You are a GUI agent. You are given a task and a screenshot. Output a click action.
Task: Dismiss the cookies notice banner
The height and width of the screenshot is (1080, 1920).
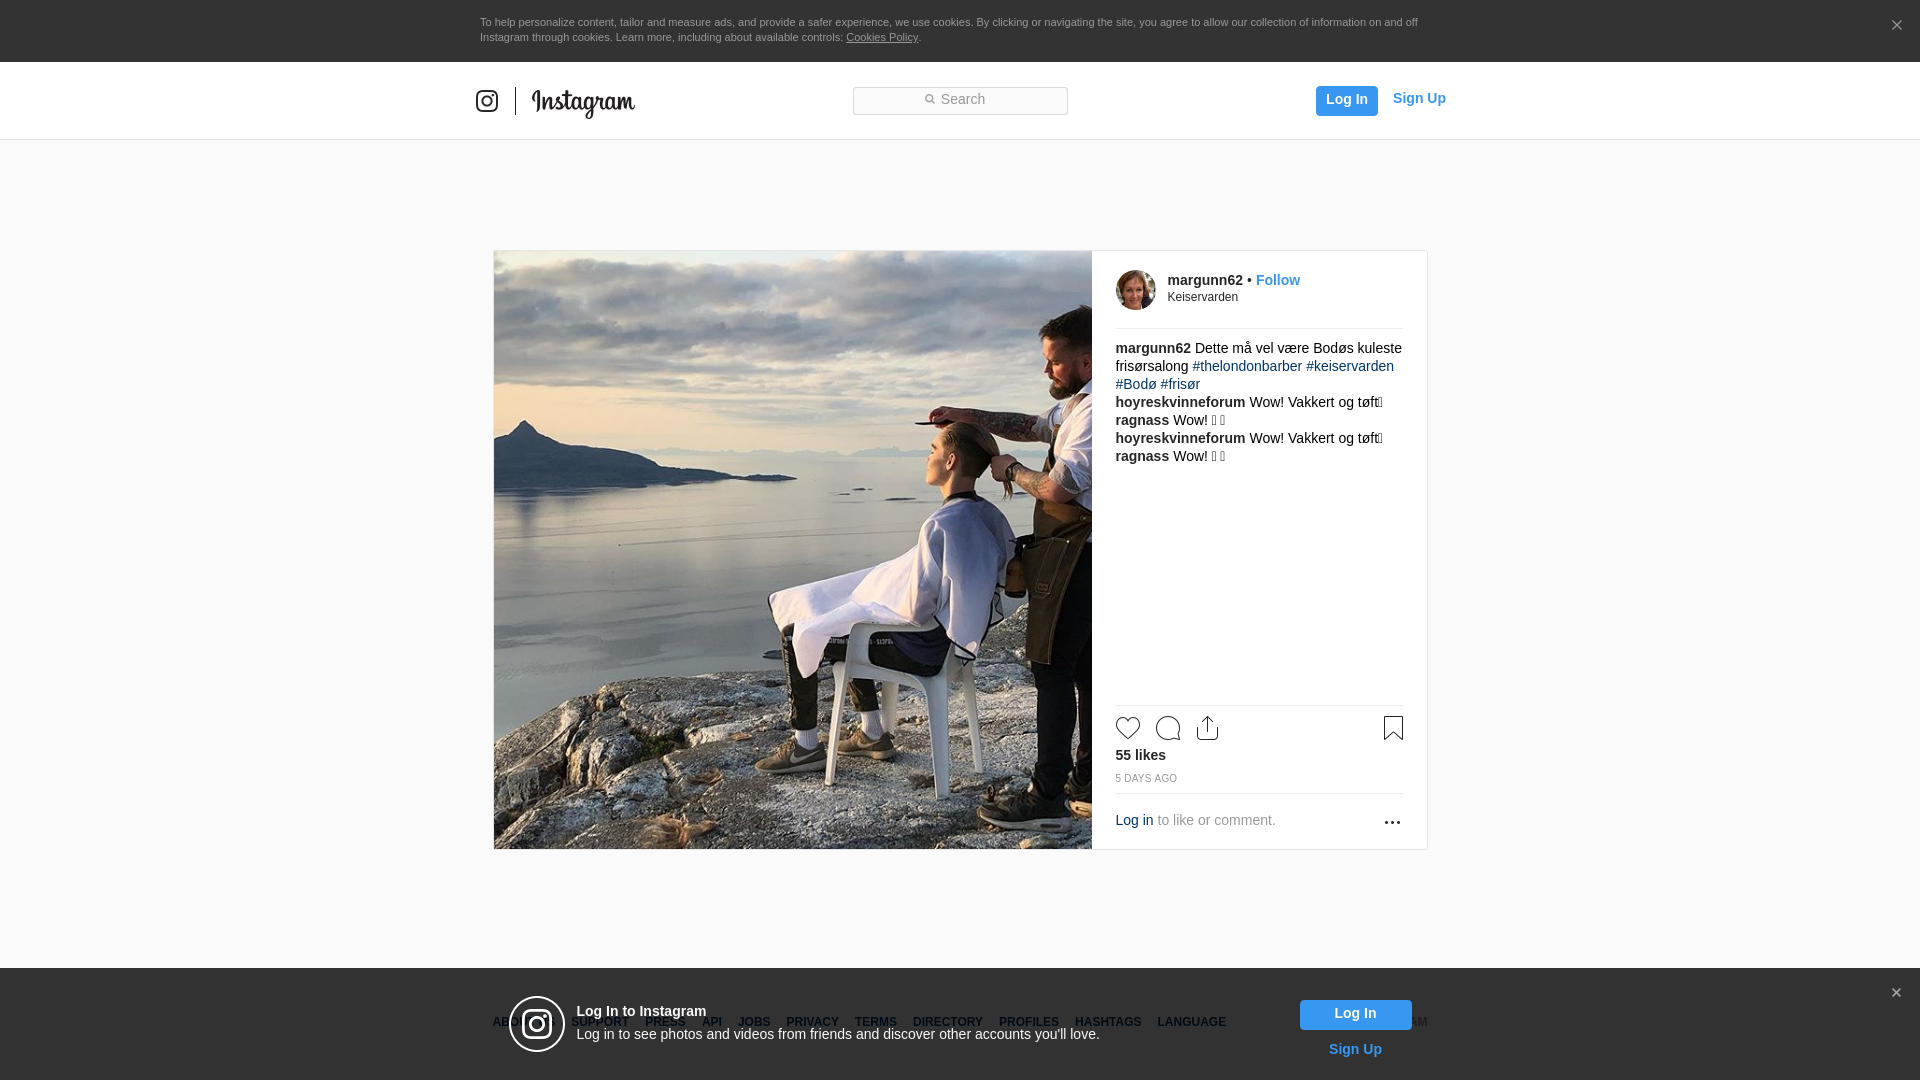(1896, 26)
